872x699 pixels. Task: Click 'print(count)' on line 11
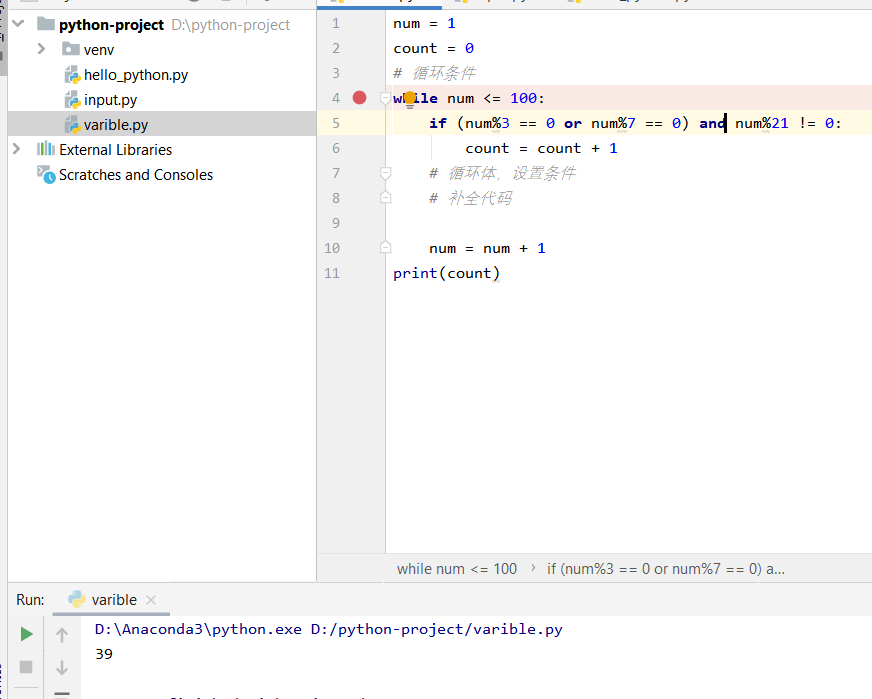[x=447, y=273]
